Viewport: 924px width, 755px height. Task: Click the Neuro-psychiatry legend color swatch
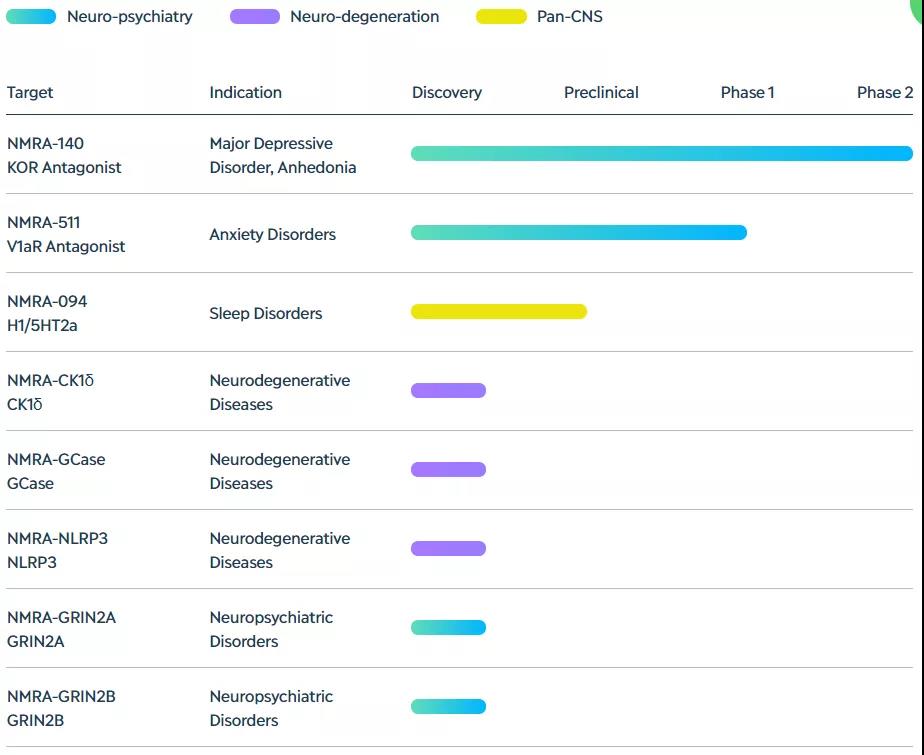coord(30,17)
